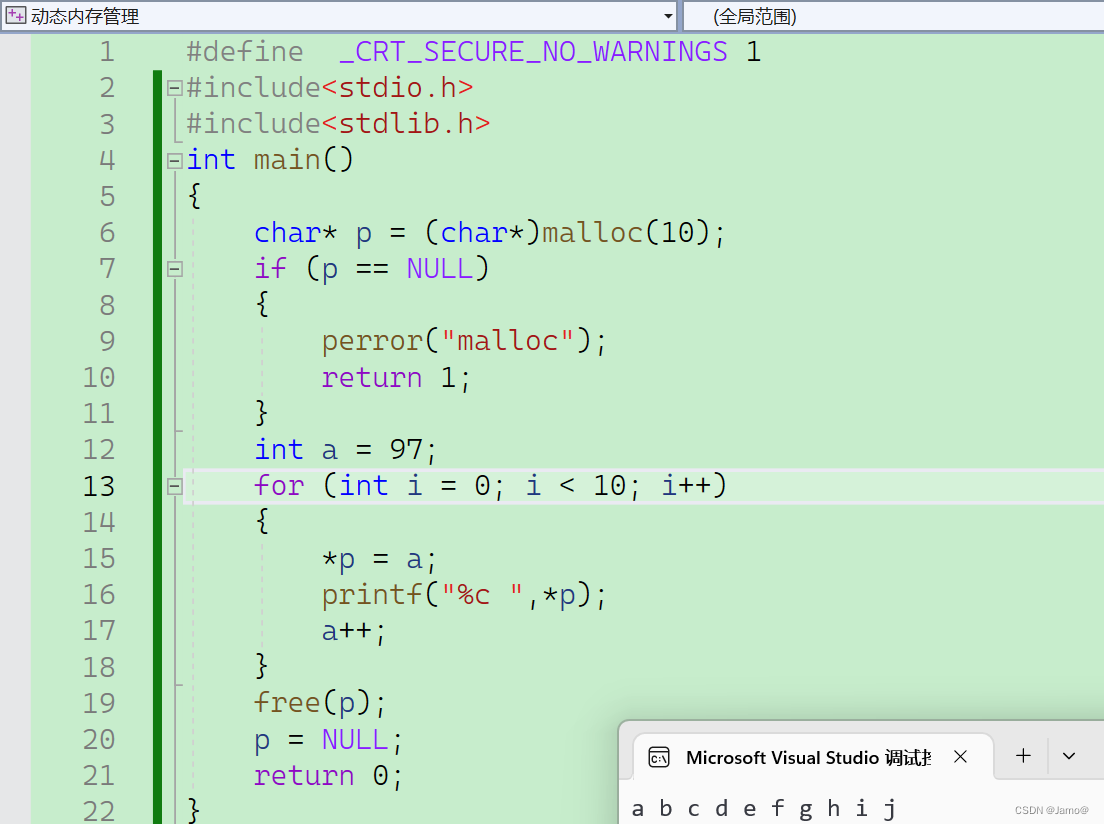Collapse the main() function on line 4
1104x824 pixels.
175,161
